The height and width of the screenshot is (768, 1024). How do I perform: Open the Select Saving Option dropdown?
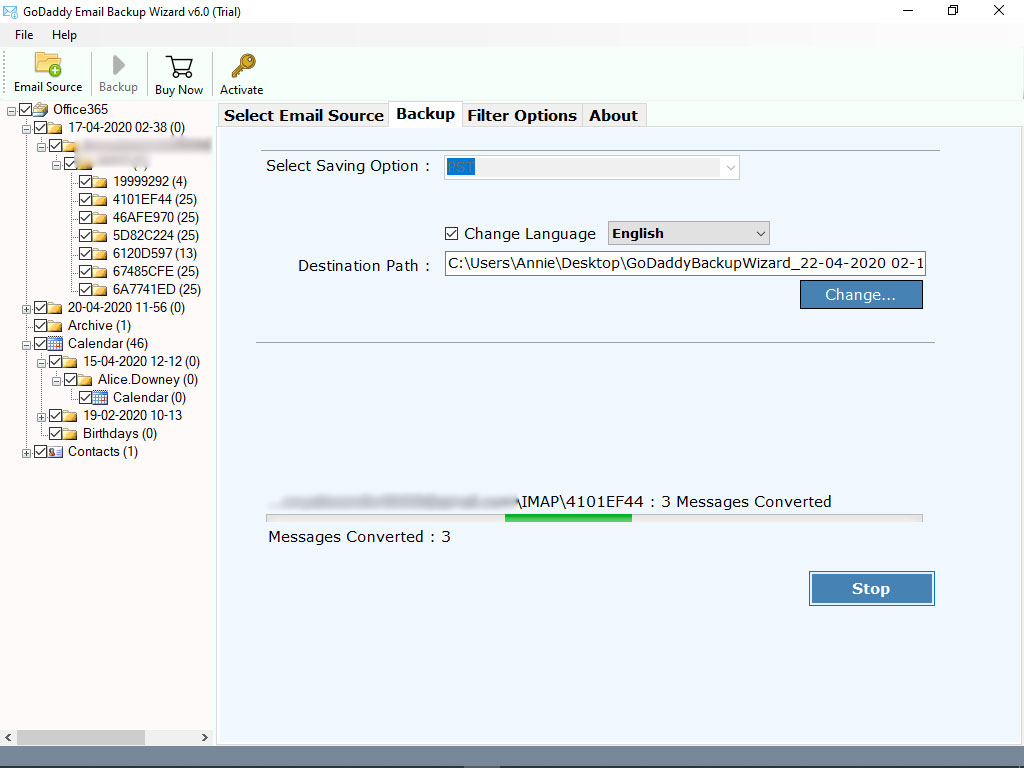tap(729, 167)
